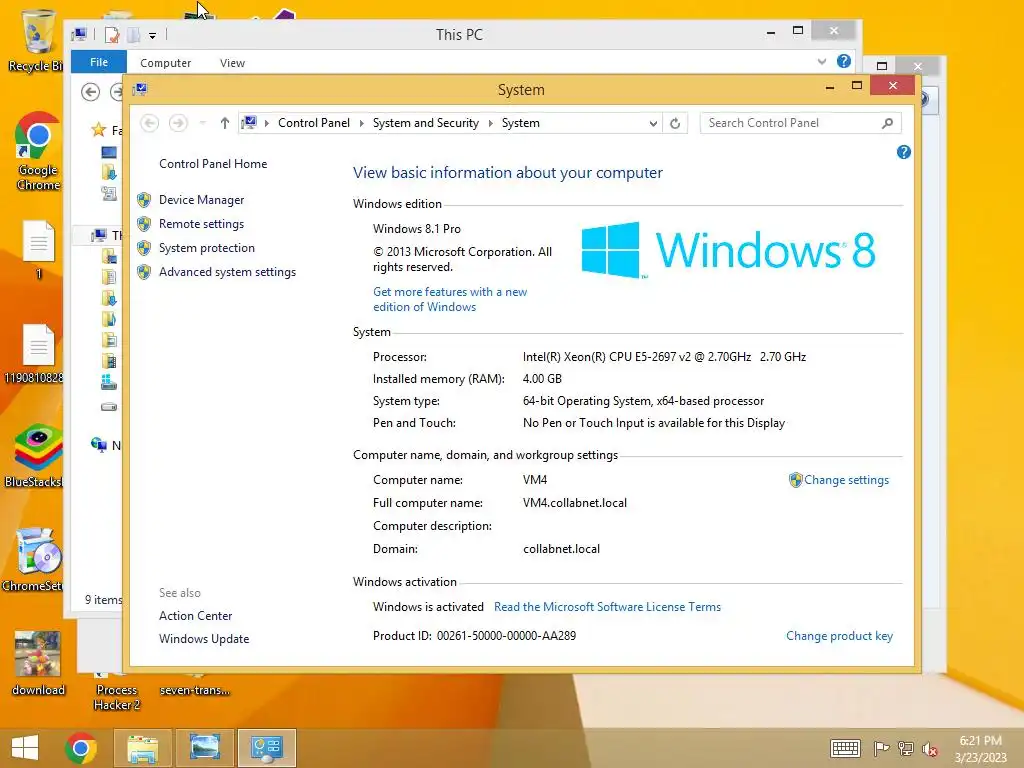Click the System window title icon
The width and height of the screenshot is (1024, 768).
[140, 89]
